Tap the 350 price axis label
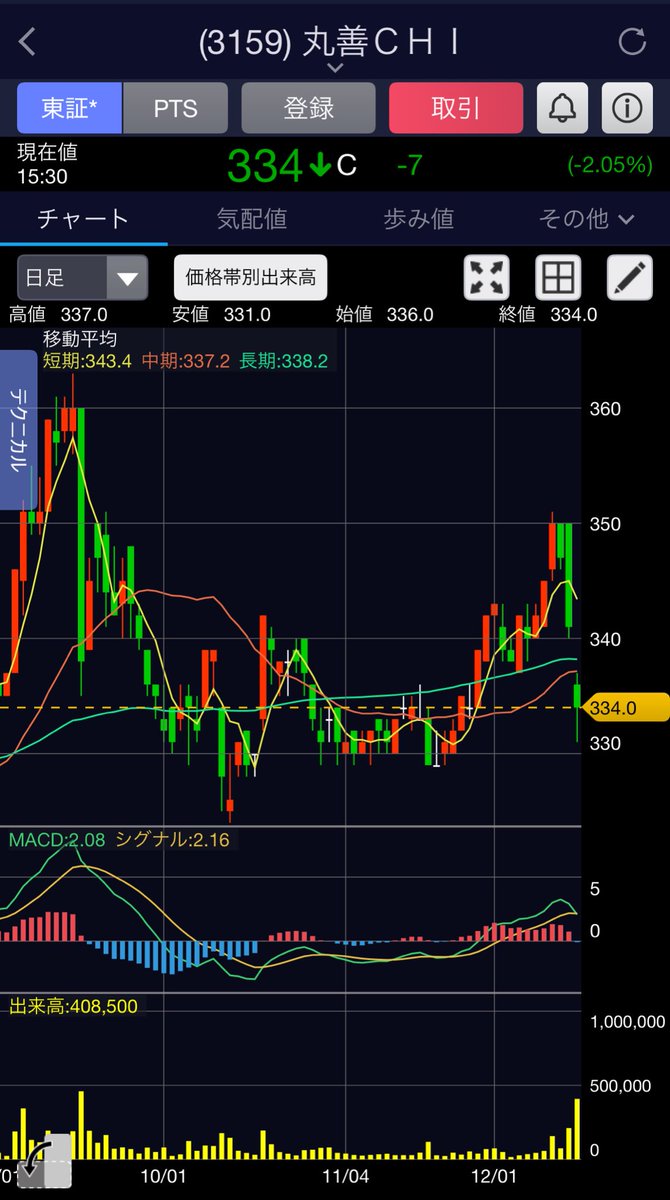The height and width of the screenshot is (1200, 670). coord(606,523)
